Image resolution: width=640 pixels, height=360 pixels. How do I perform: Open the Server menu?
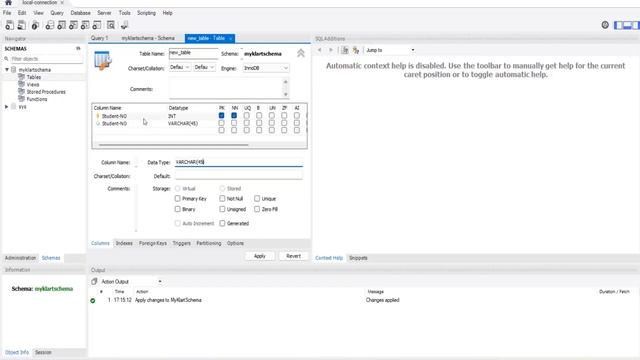coord(104,13)
